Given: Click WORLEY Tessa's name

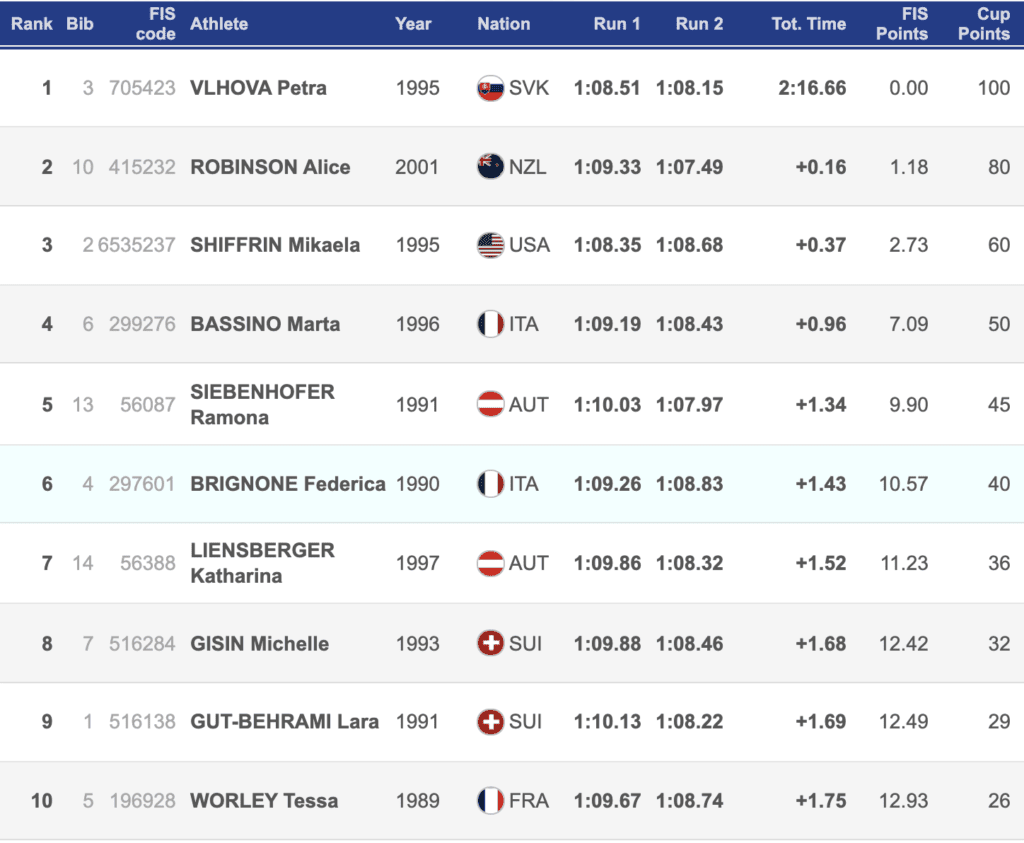Looking at the screenshot, I should coord(264,801).
